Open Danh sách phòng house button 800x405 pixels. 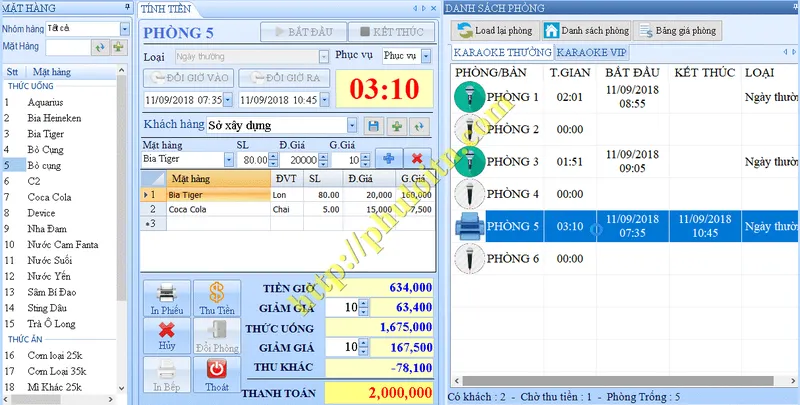pyautogui.click(x=586, y=31)
